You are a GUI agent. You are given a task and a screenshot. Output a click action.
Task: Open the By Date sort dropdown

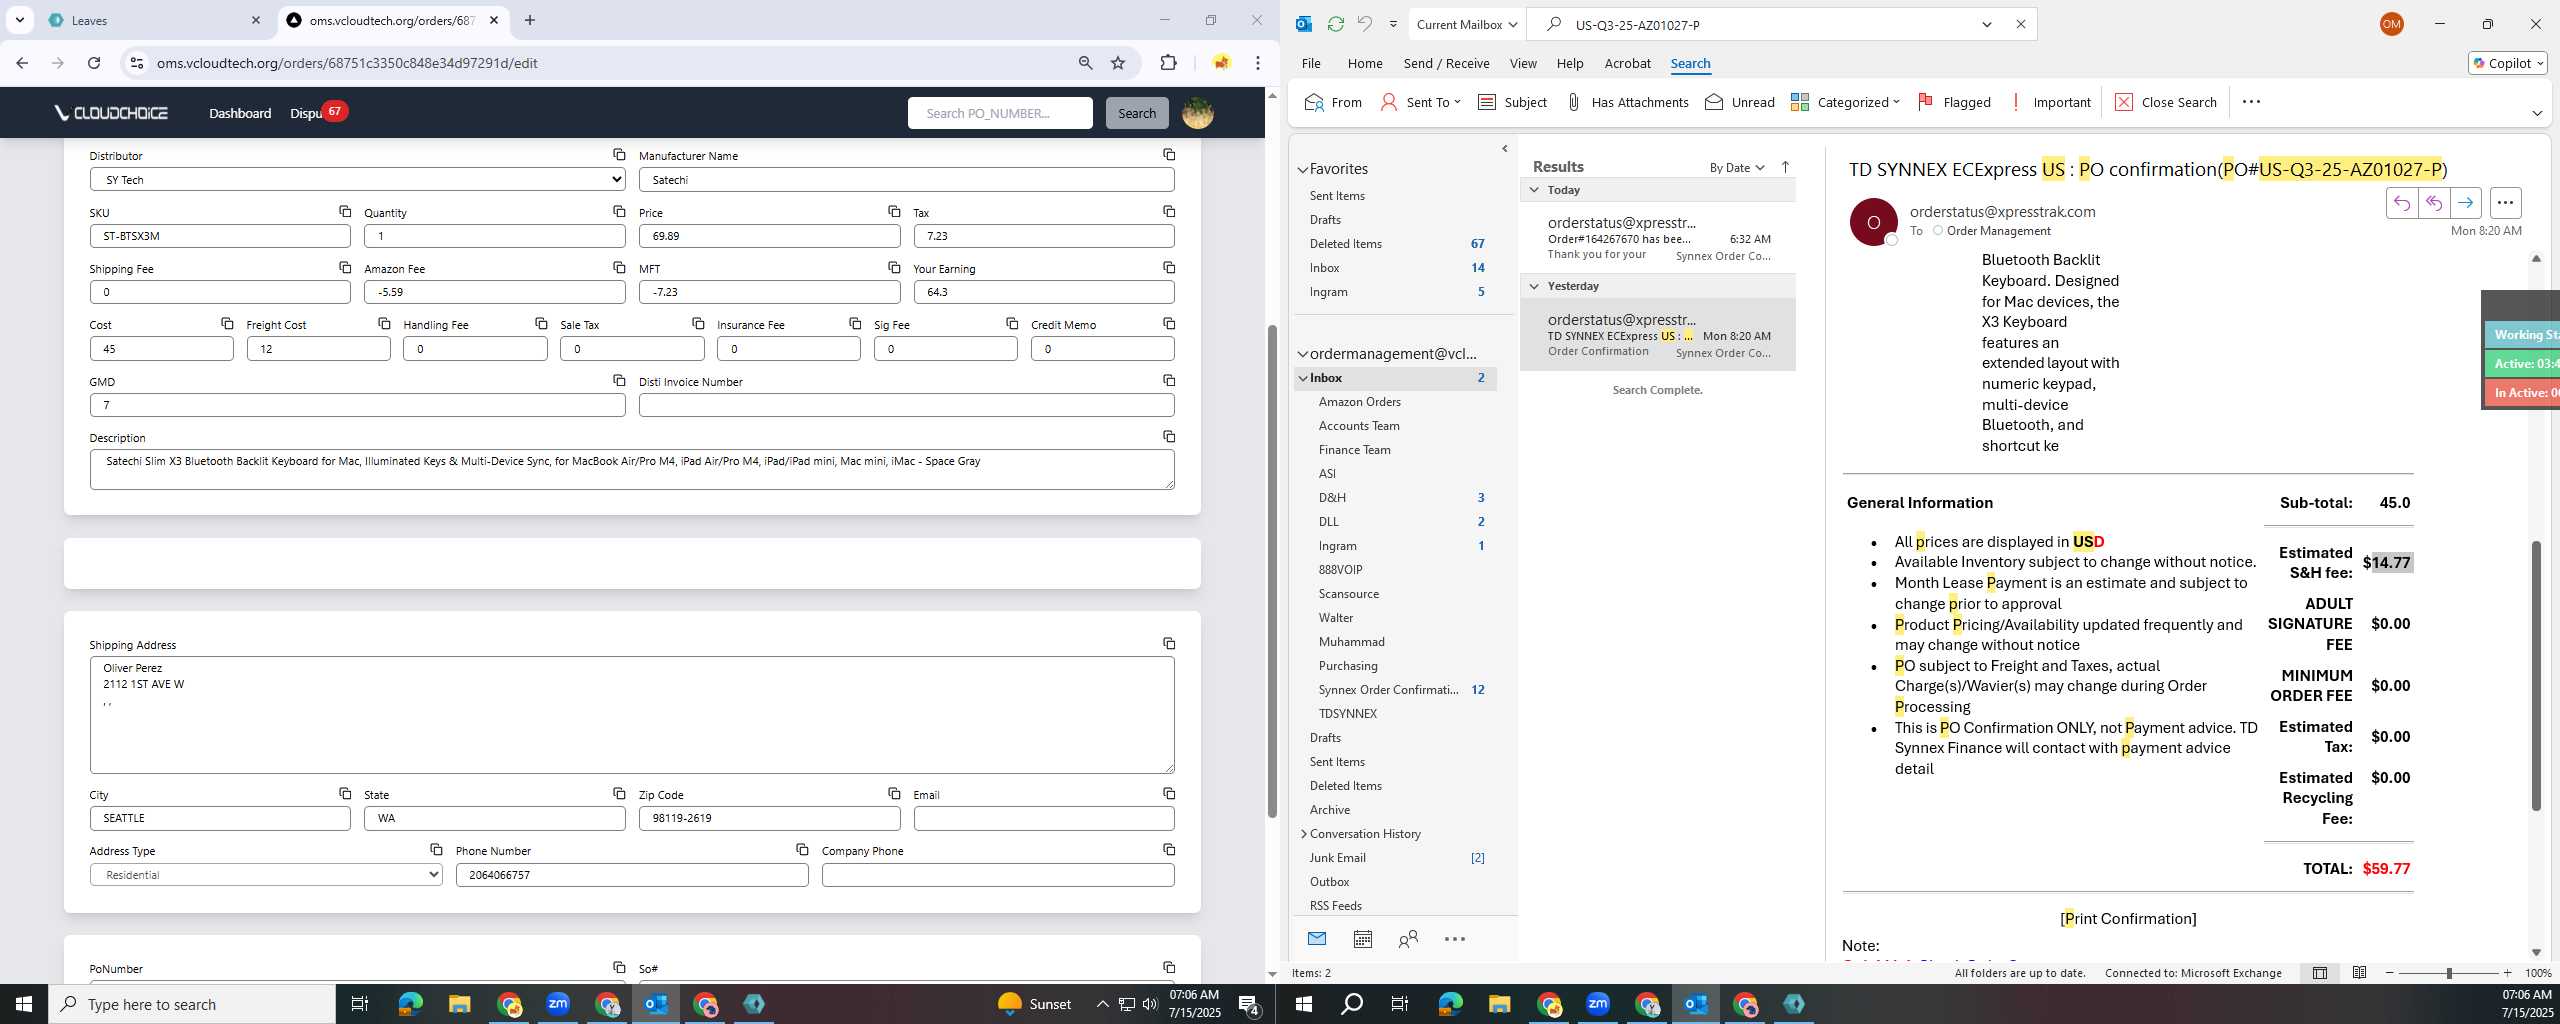coord(1737,167)
